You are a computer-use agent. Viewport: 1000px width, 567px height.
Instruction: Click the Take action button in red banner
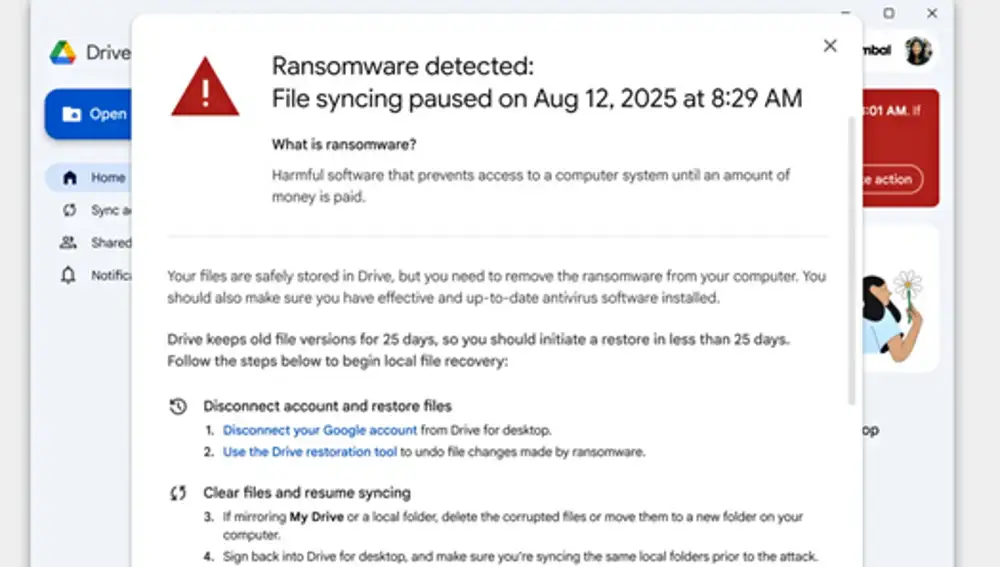pos(892,180)
